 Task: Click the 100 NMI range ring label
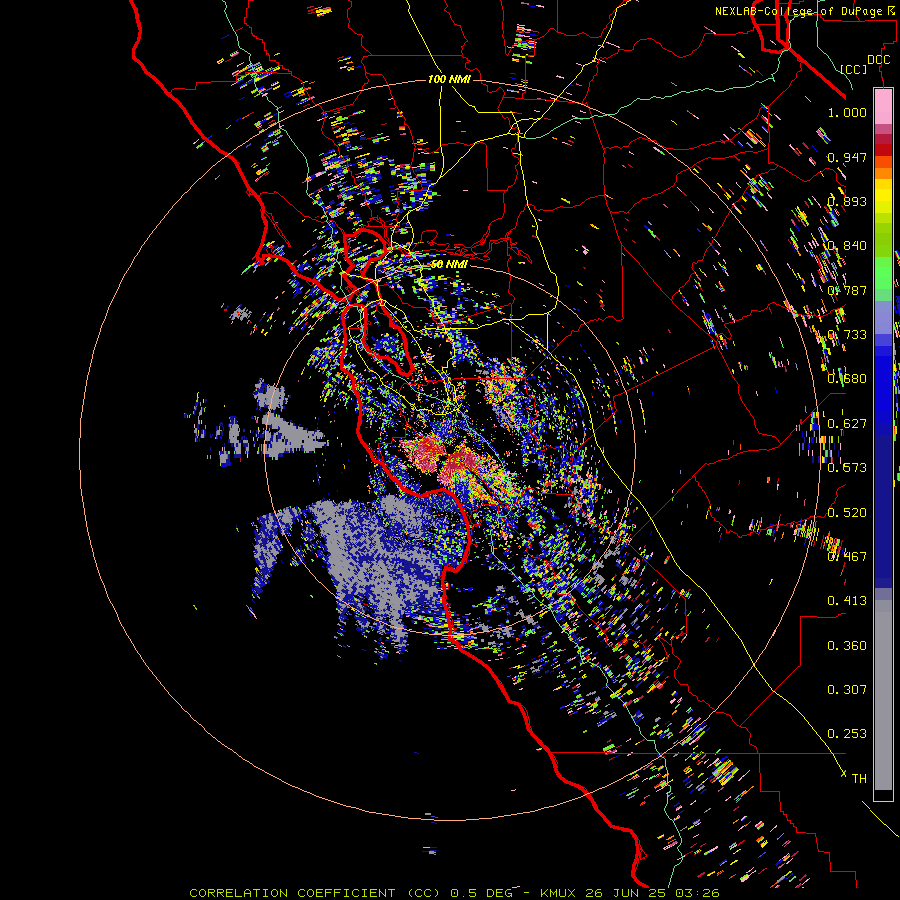pyautogui.click(x=449, y=79)
